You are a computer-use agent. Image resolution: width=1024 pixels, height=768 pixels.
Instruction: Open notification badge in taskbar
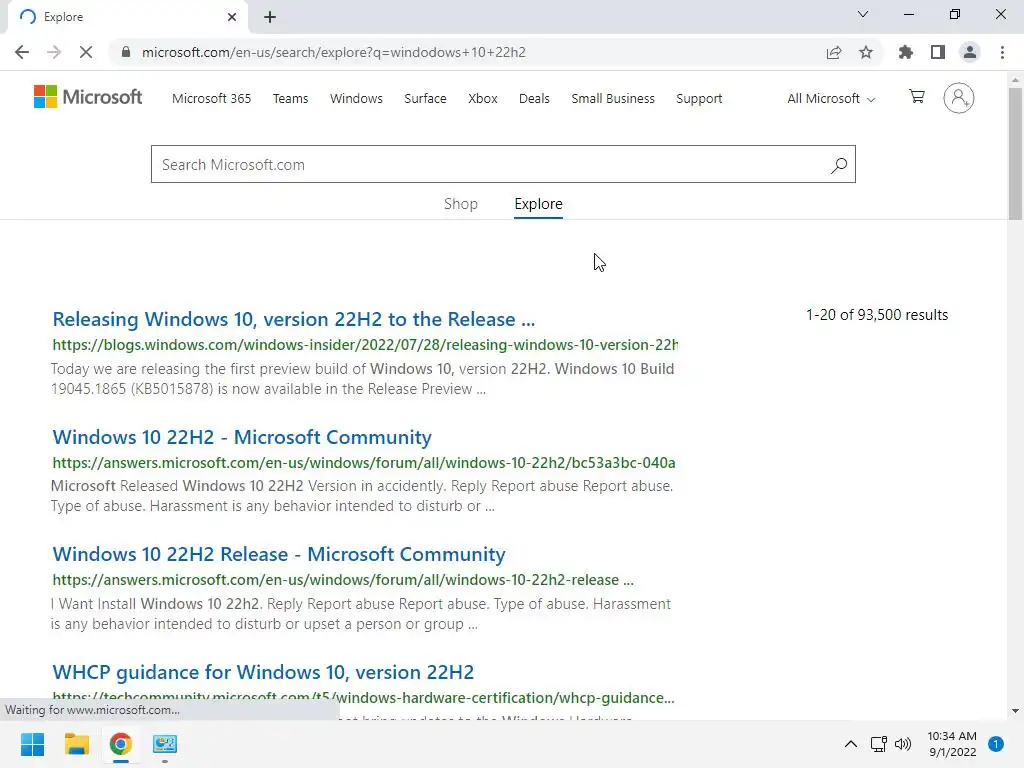[x=995, y=744]
